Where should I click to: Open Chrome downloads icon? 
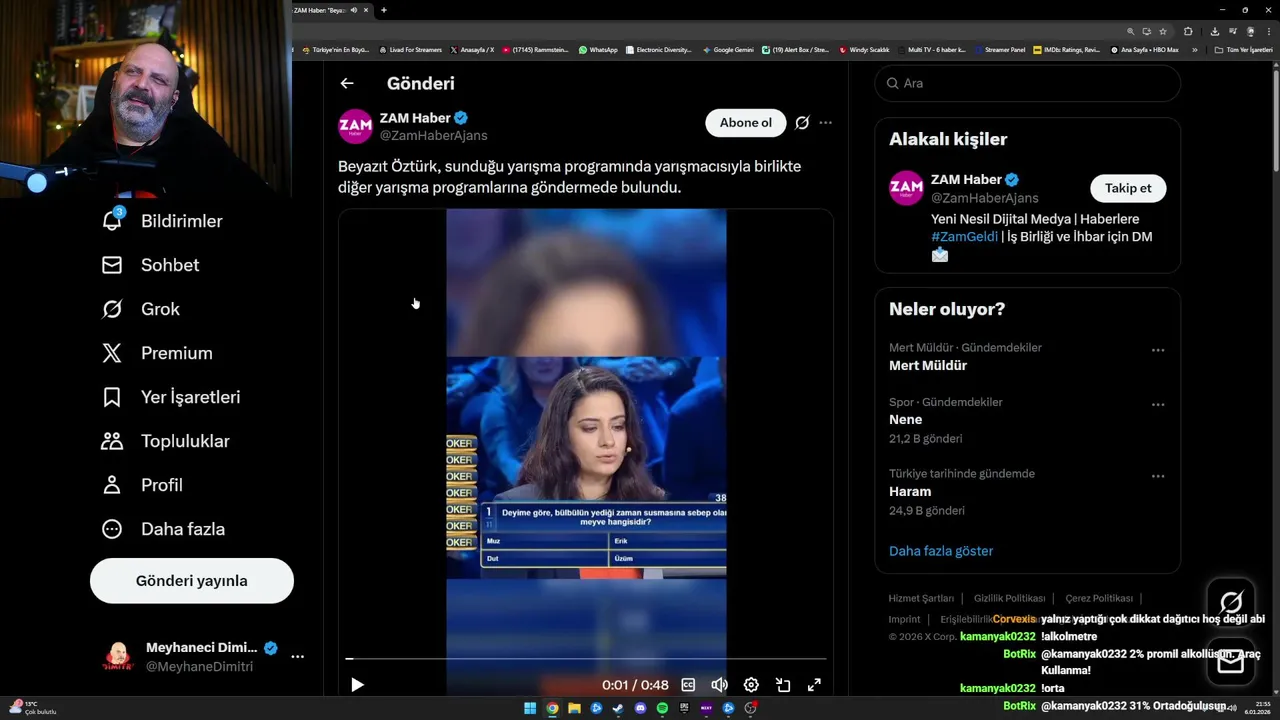point(1215,31)
